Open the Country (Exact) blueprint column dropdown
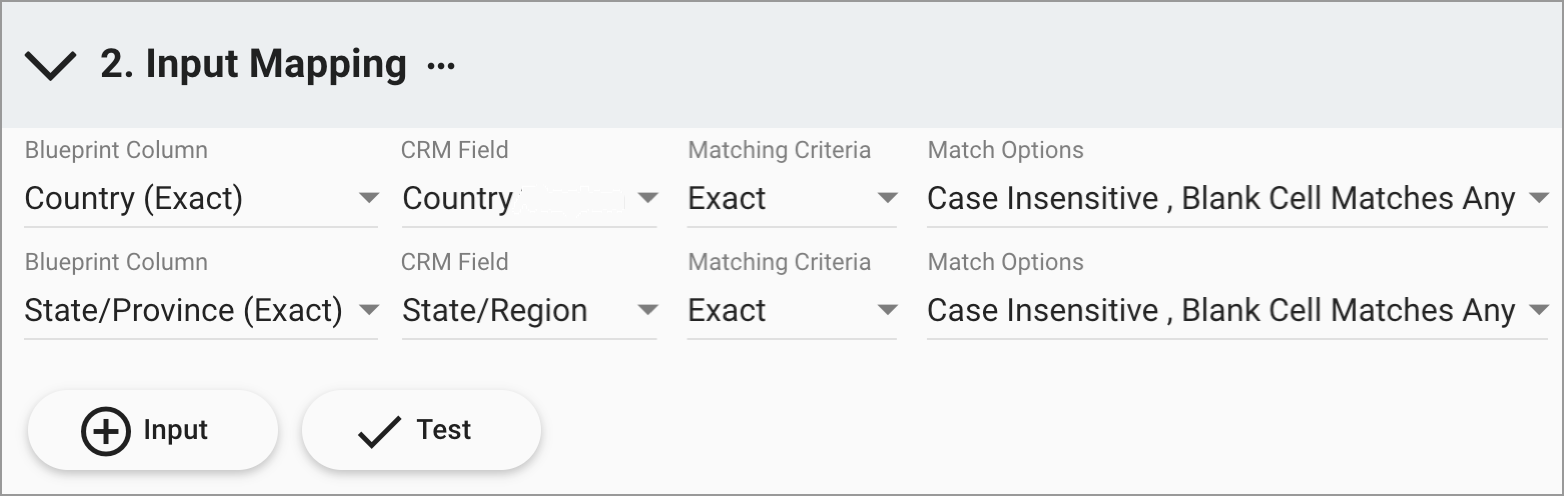The image size is (1564, 496). (201, 199)
